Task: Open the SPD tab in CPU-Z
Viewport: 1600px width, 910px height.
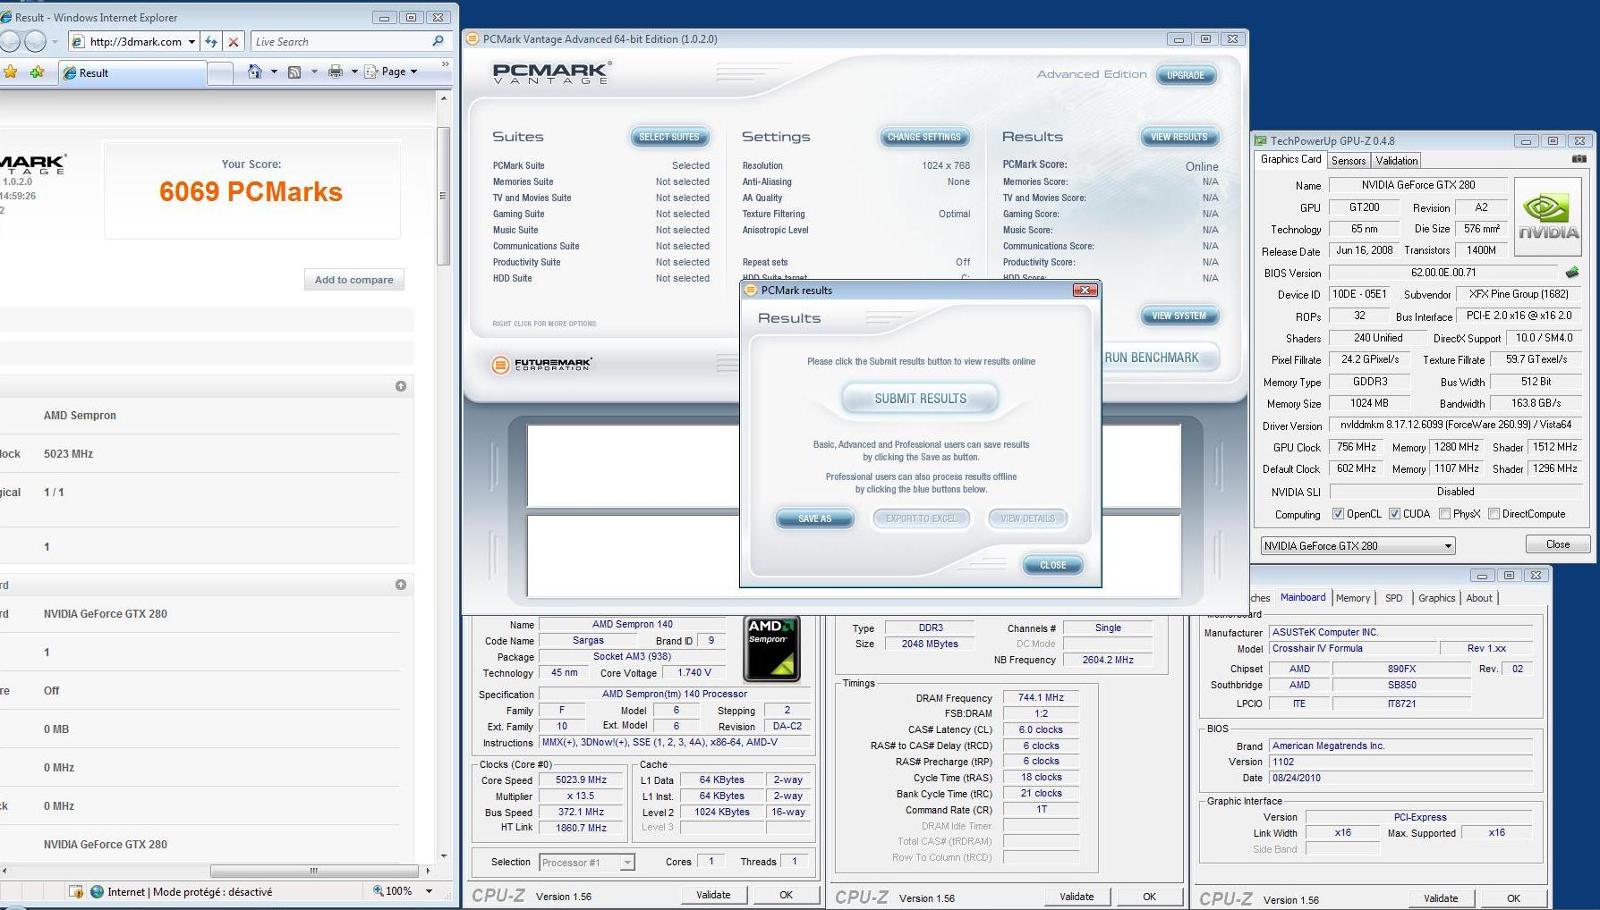Action: tap(1393, 598)
